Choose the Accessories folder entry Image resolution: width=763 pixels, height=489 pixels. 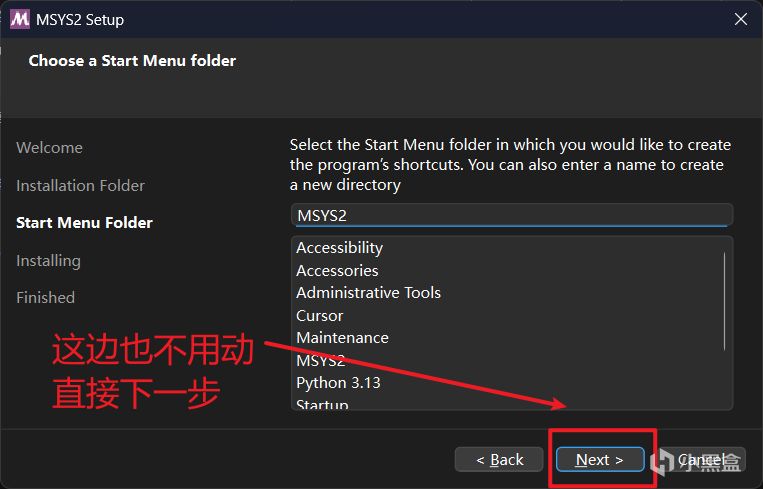point(337,270)
